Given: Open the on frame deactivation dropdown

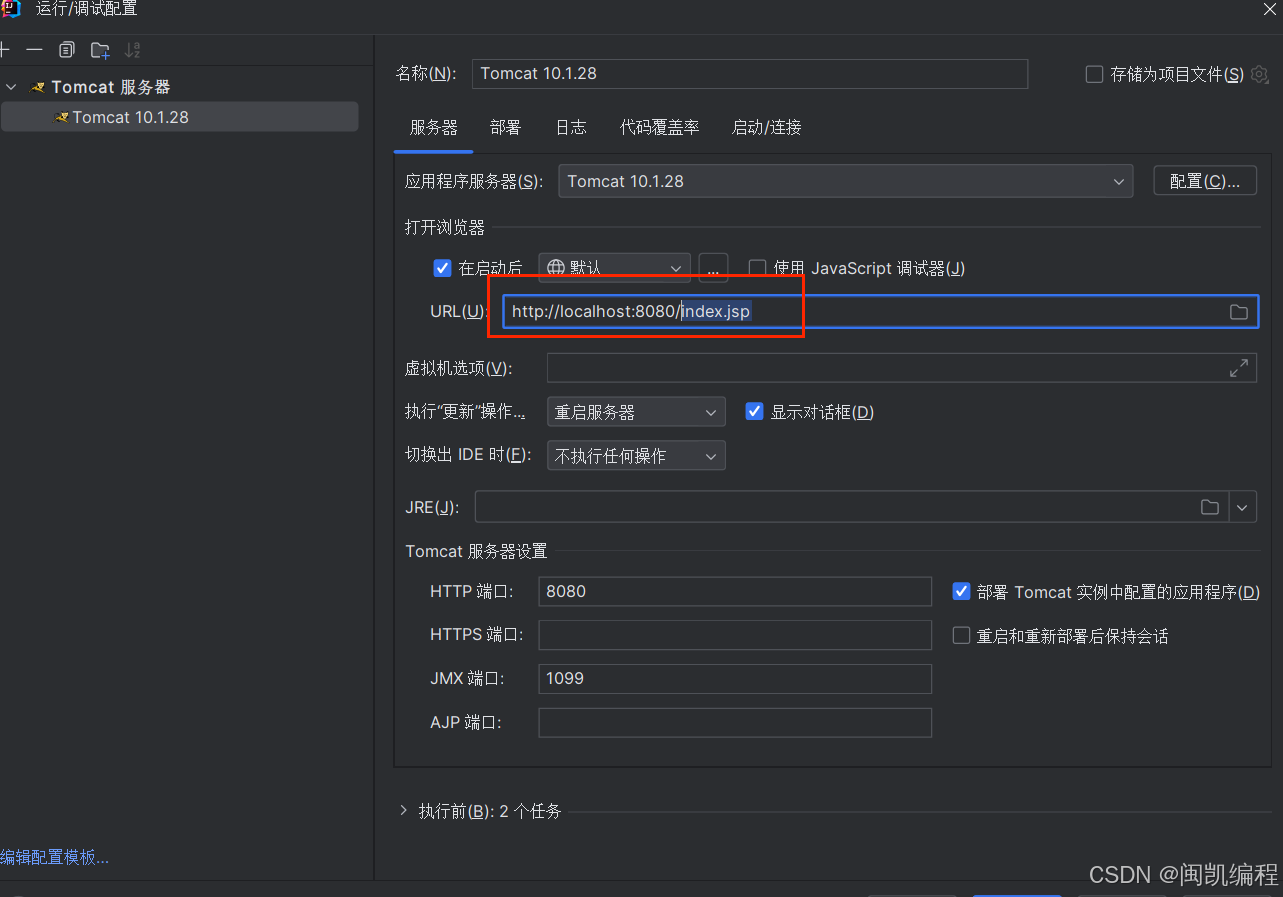Looking at the screenshot, I should pos(636,456).
